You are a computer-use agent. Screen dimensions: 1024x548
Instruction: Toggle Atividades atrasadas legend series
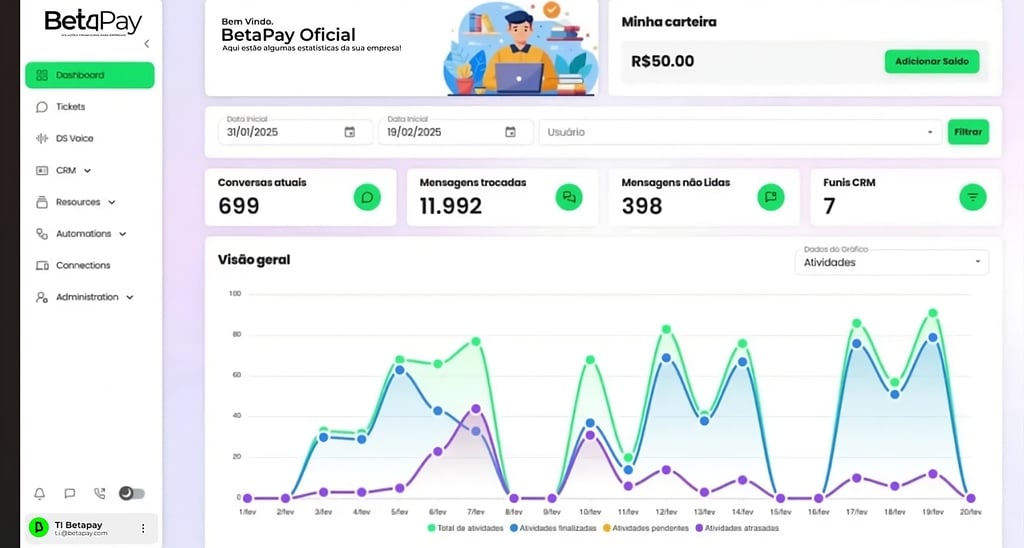point(737,528)
